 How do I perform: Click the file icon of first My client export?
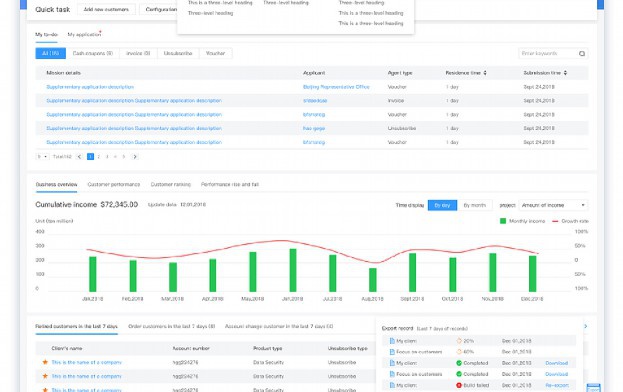pos(392,341)
